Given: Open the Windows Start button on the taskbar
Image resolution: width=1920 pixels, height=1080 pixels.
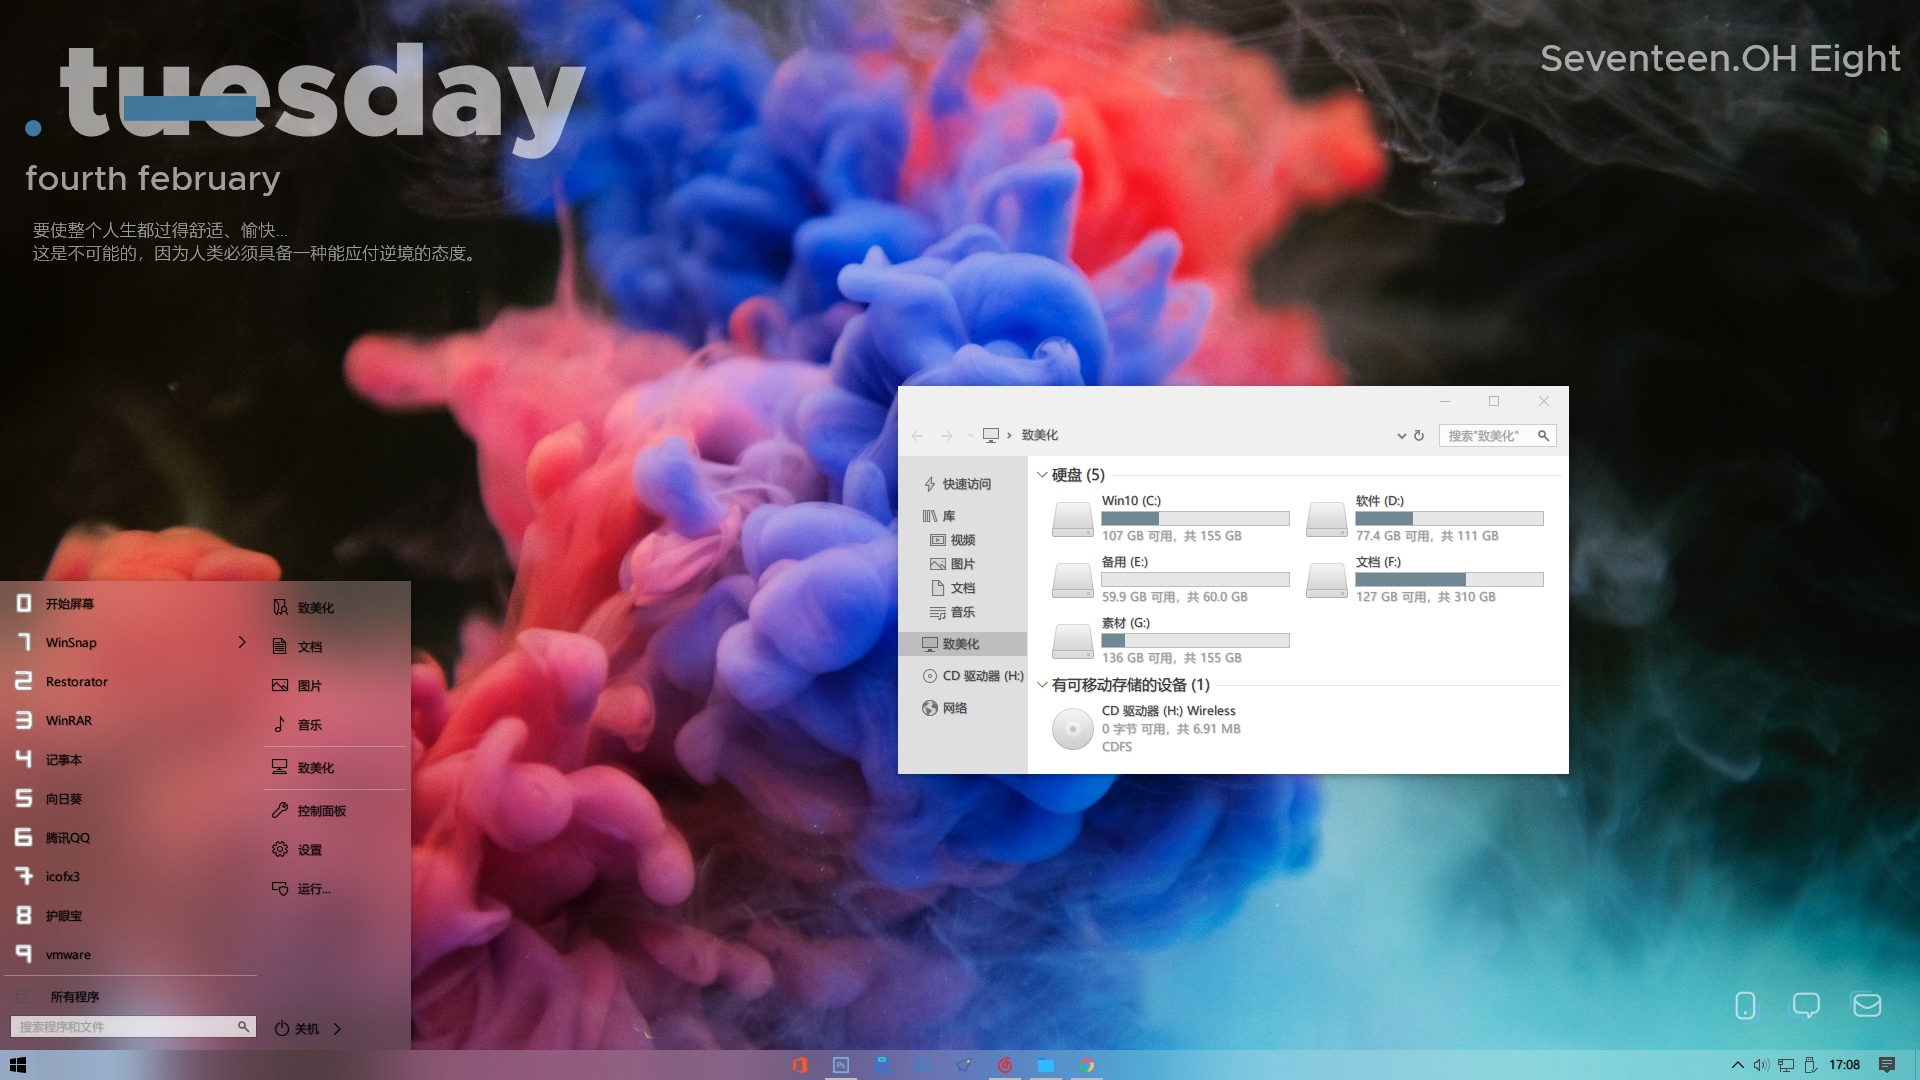Looking at the screenshot, I should (17, 1065).
